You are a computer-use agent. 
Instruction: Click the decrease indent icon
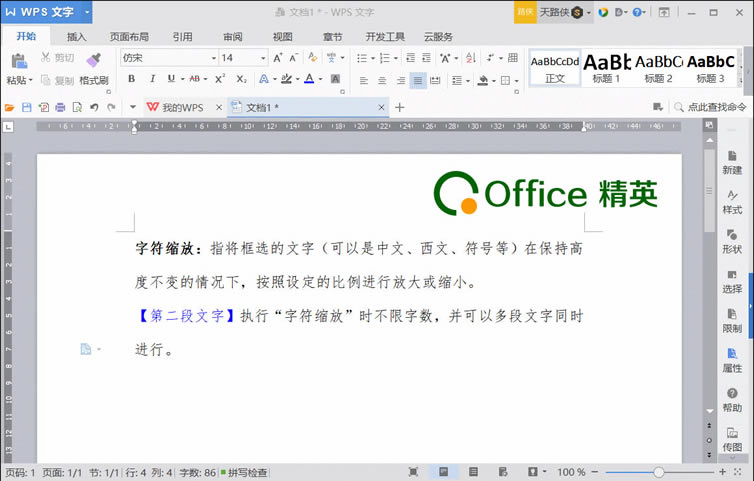[x=410, y=58]
